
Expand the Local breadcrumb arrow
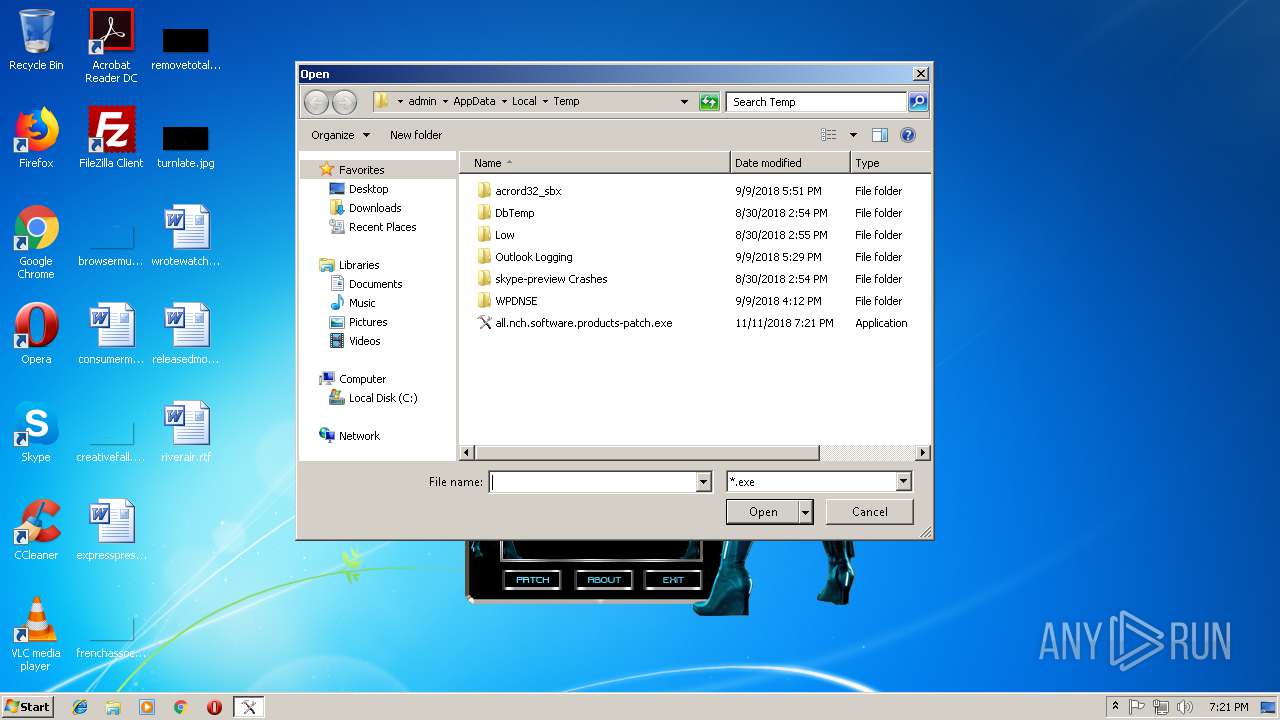[545, 102]
